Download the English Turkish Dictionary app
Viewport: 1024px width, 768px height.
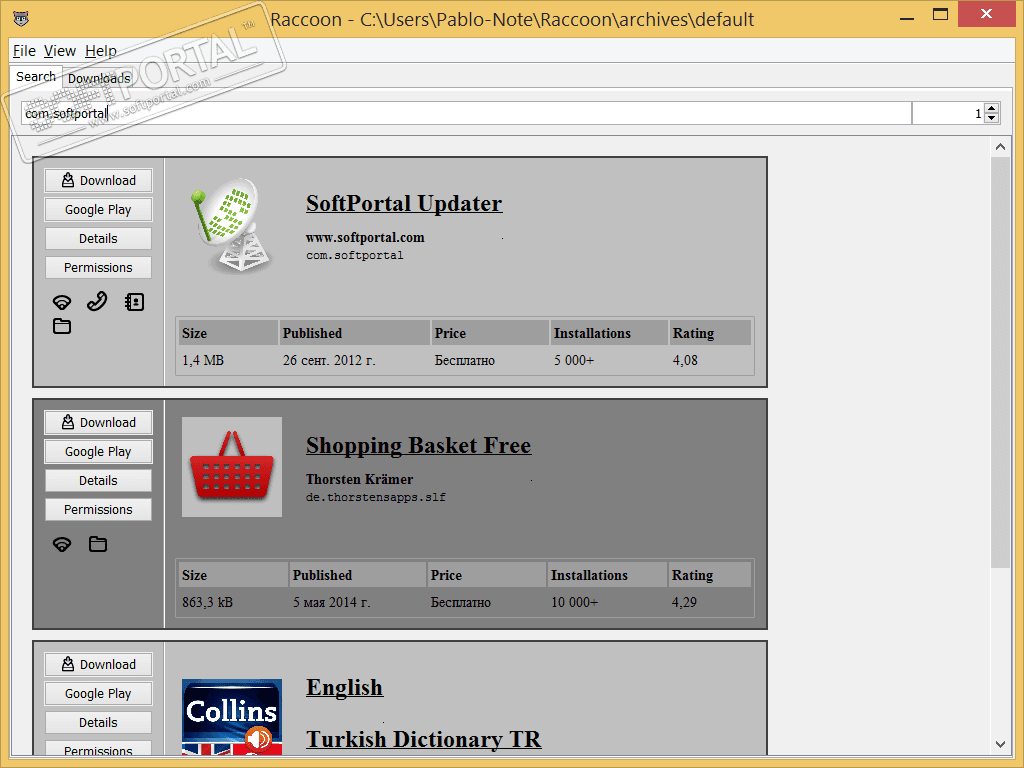click(98, 664)
